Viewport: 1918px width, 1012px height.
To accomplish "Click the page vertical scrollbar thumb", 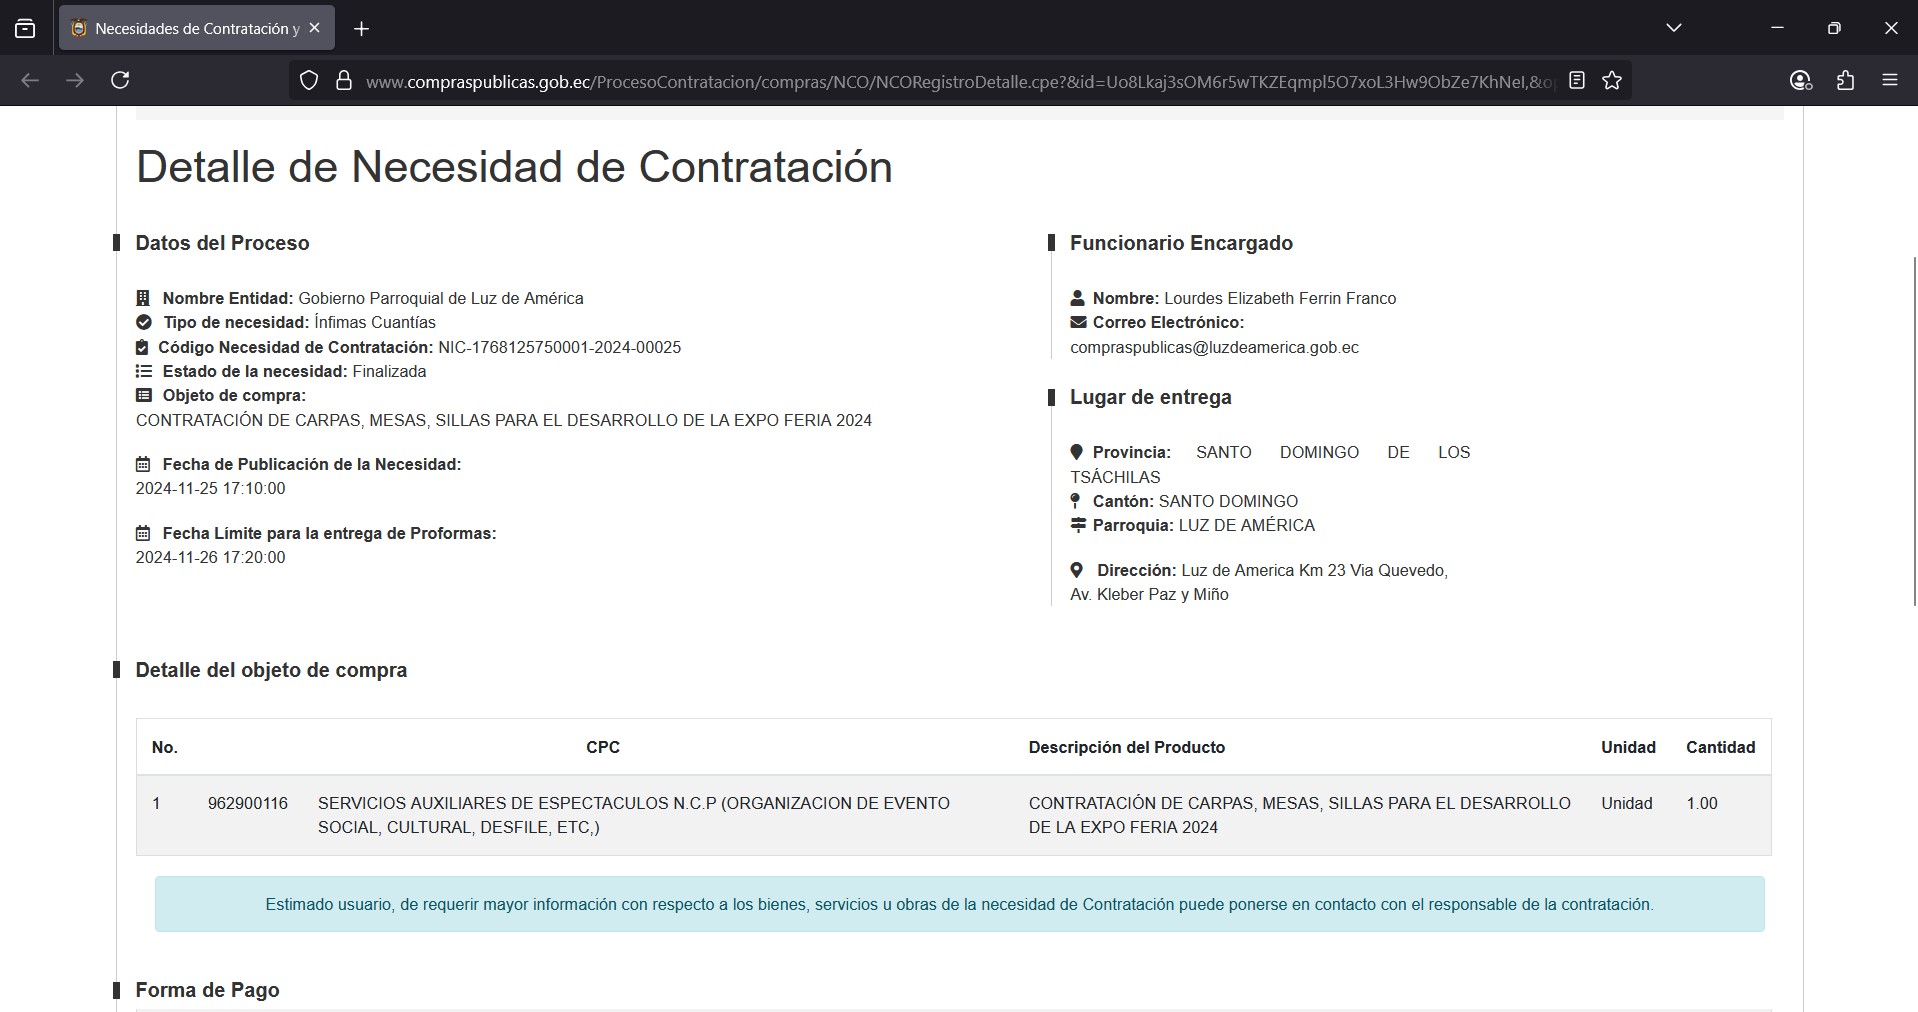I will point(1914,432).
